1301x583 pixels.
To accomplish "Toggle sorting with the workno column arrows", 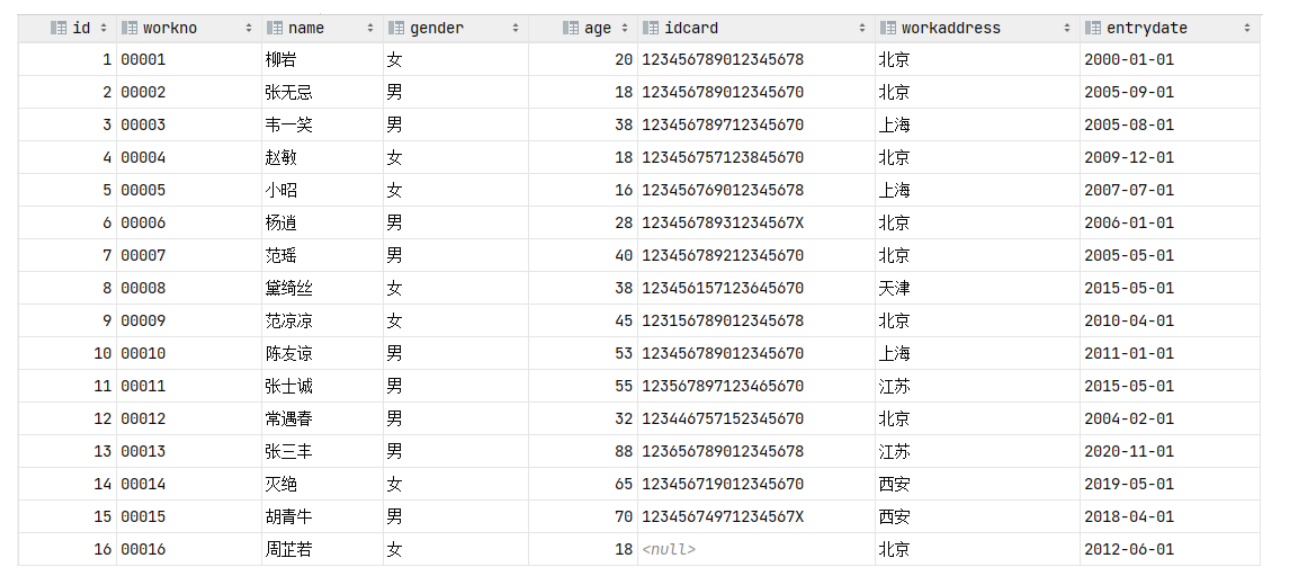I will click(249, 28).
